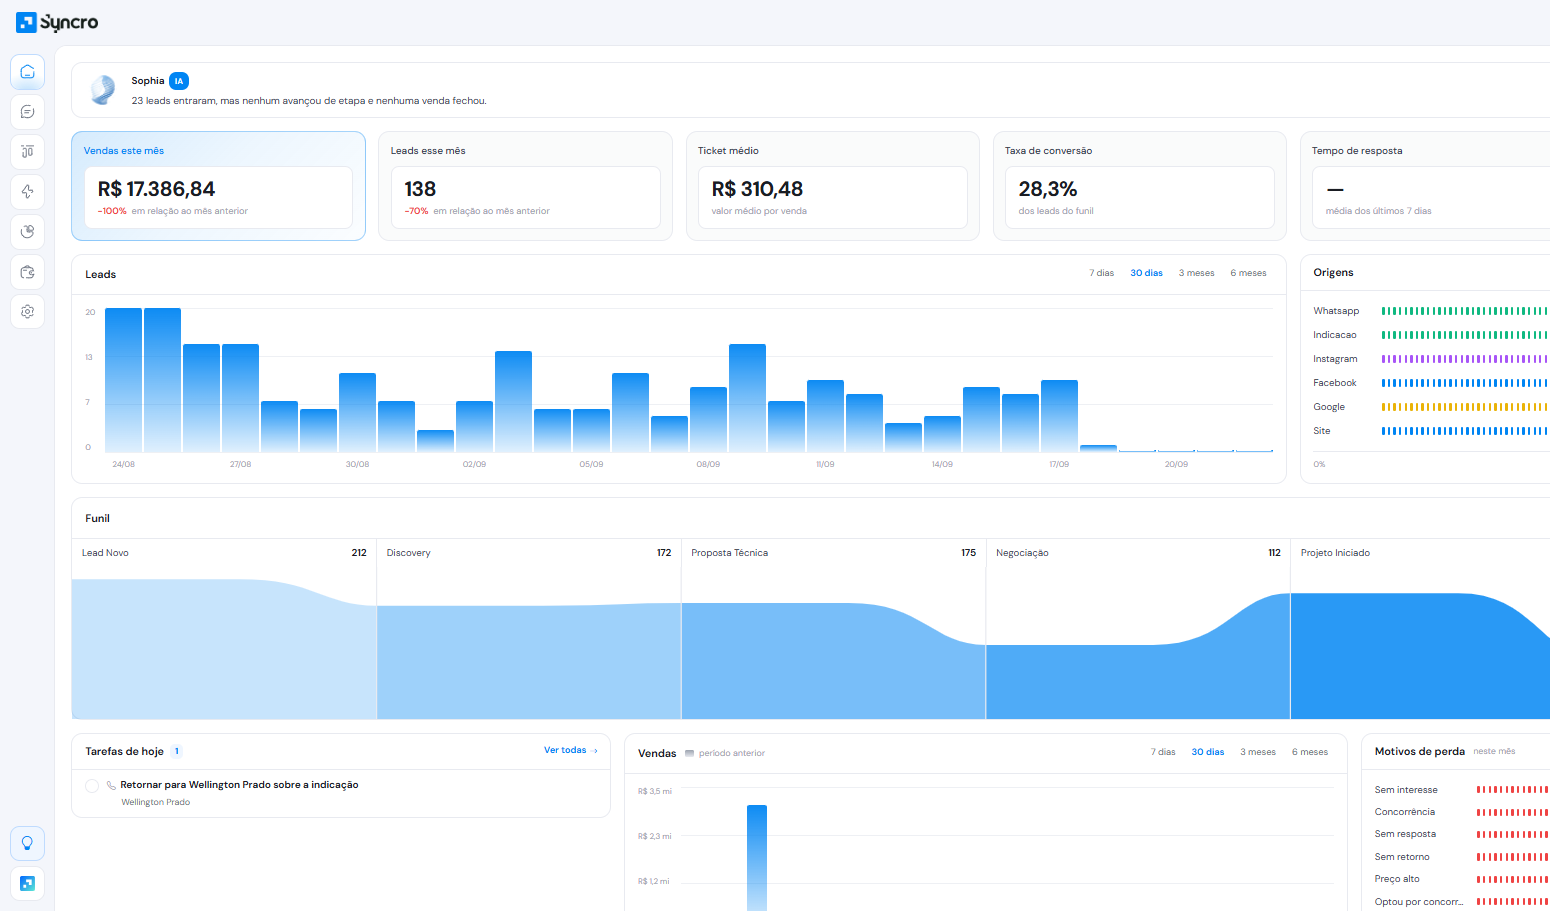1550x911 pixels.
Task: Select 30 dias in Vendas chart
Action: click(1208, 752)
